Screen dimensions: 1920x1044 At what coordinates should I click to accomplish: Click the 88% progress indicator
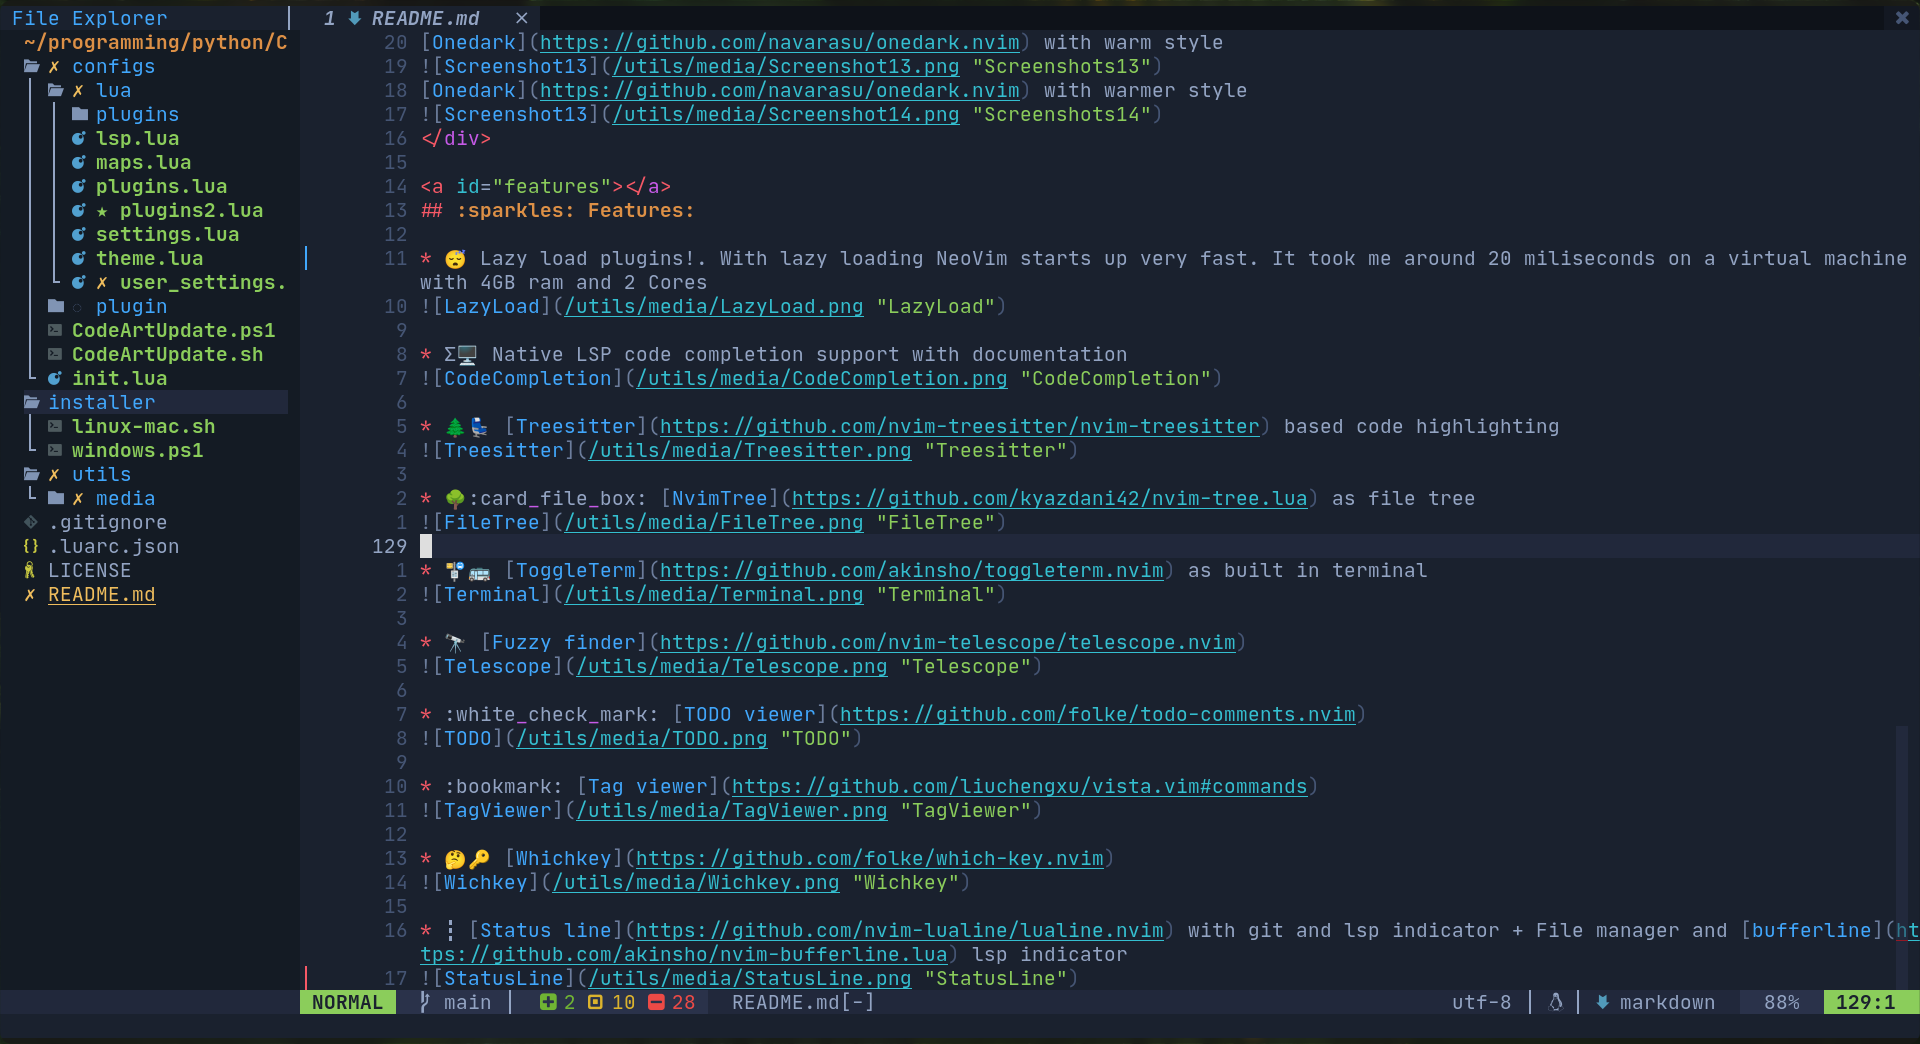pos(1781,1002)
